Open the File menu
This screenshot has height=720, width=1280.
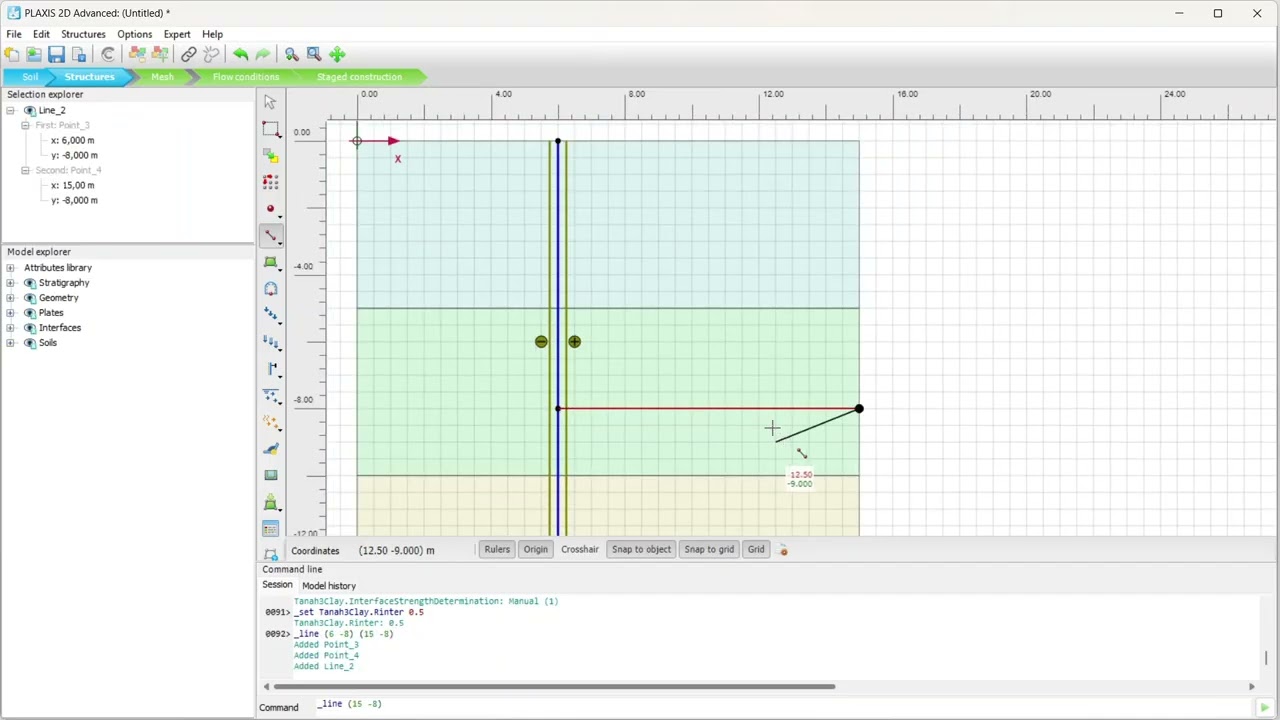point(14,34)
